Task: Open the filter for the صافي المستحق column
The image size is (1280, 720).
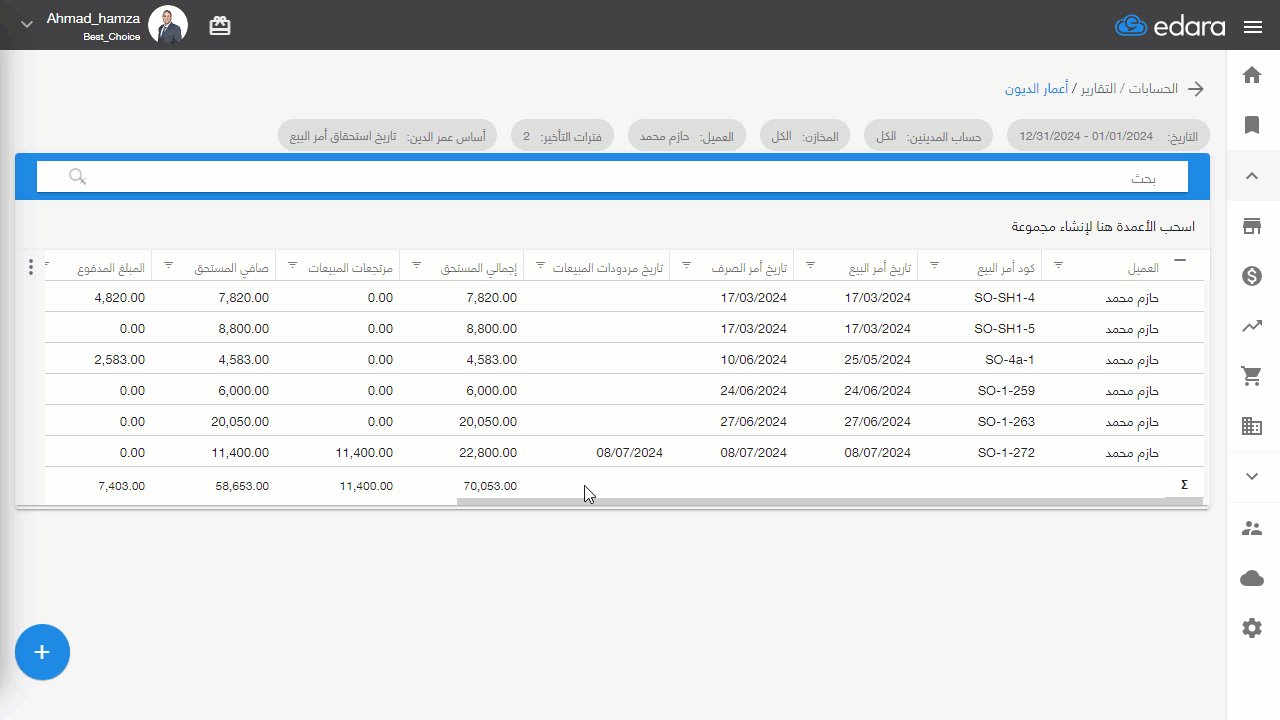Action: pos(169,265)
